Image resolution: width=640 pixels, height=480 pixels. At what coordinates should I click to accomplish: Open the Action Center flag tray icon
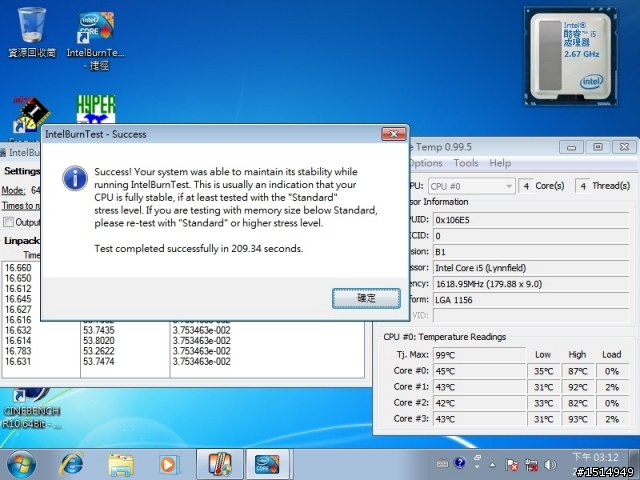(x=511, y=464)
